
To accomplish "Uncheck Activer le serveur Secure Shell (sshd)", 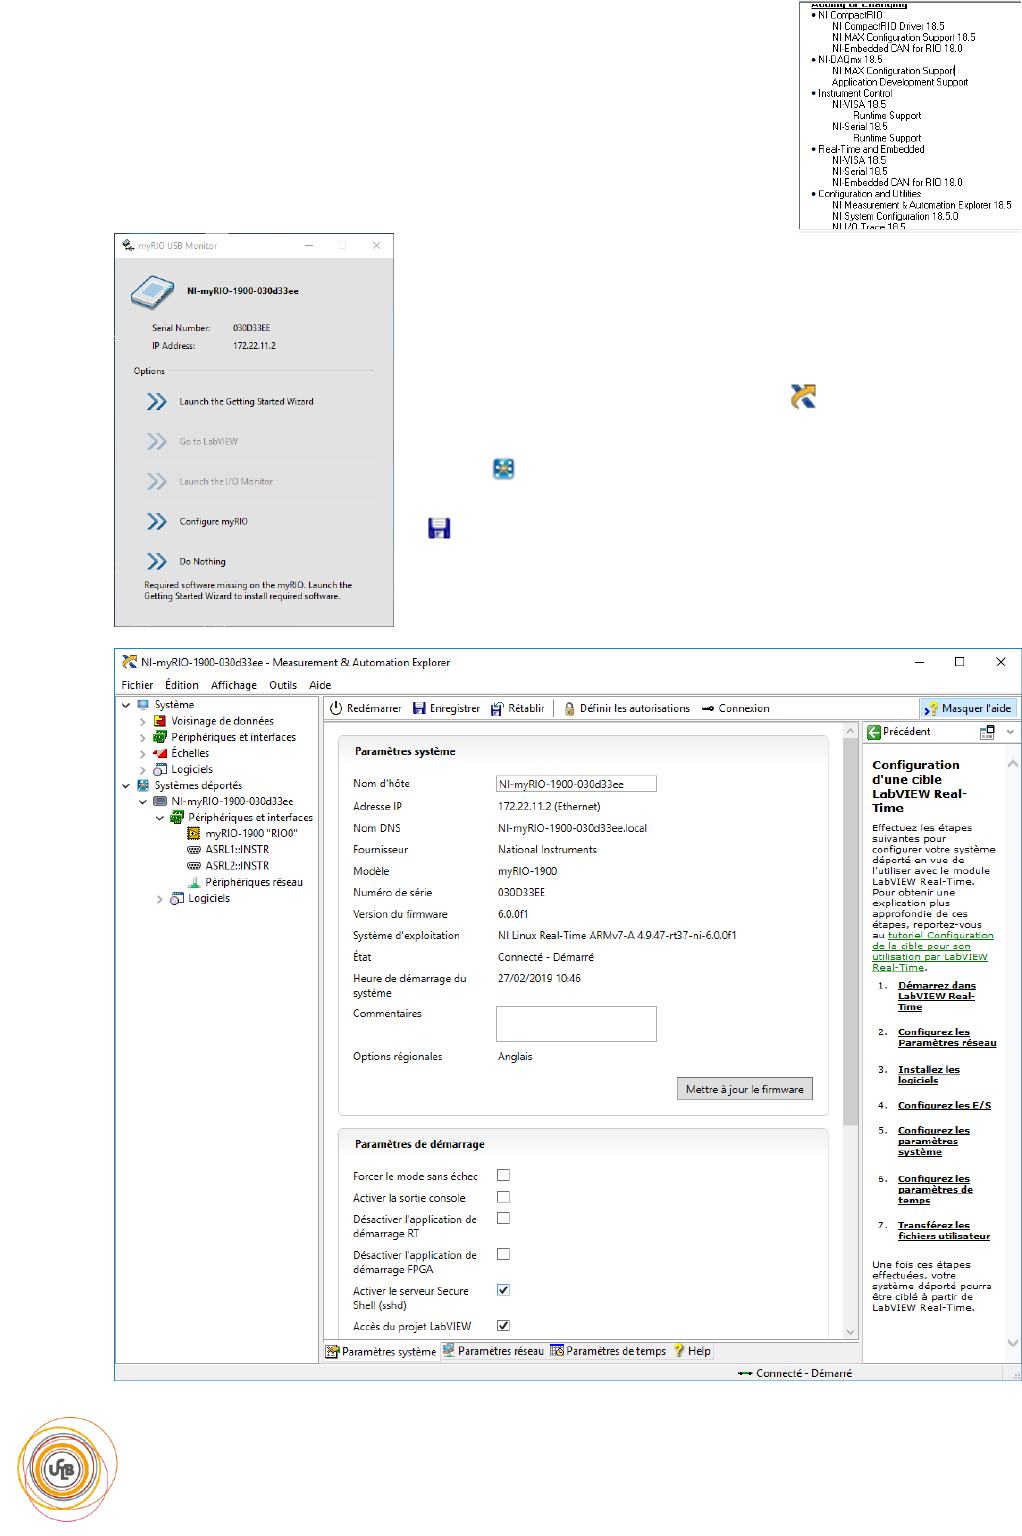I will (503, 1290).
